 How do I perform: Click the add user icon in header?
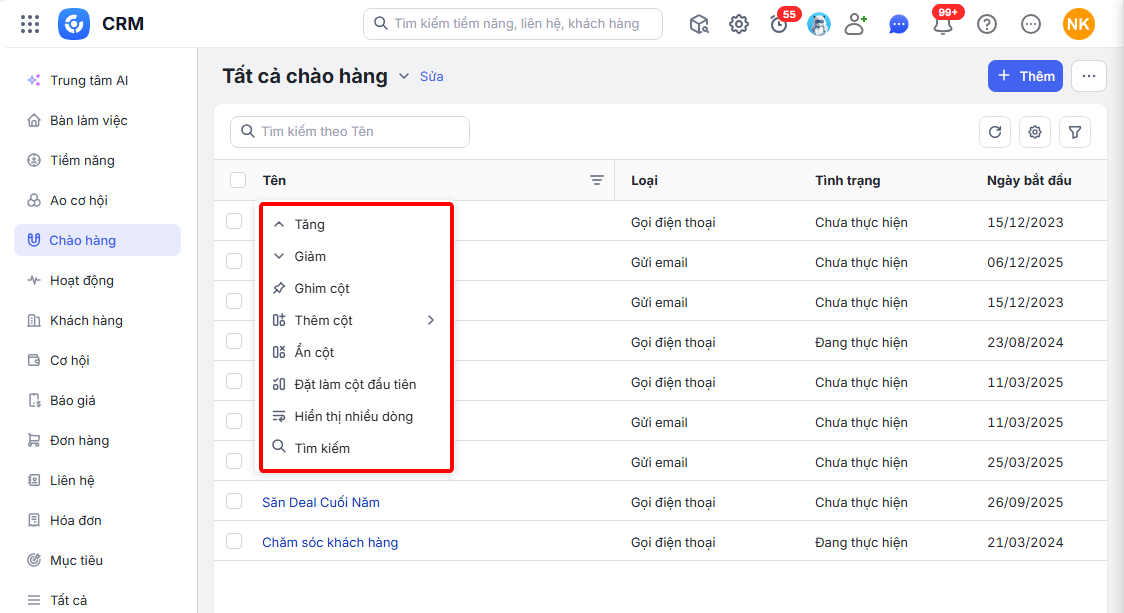point(855,24)
